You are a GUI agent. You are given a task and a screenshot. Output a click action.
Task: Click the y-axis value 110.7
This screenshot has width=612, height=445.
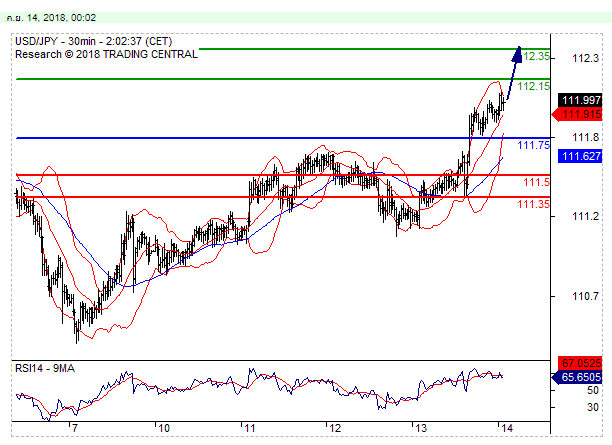click(x=585, y=296)
